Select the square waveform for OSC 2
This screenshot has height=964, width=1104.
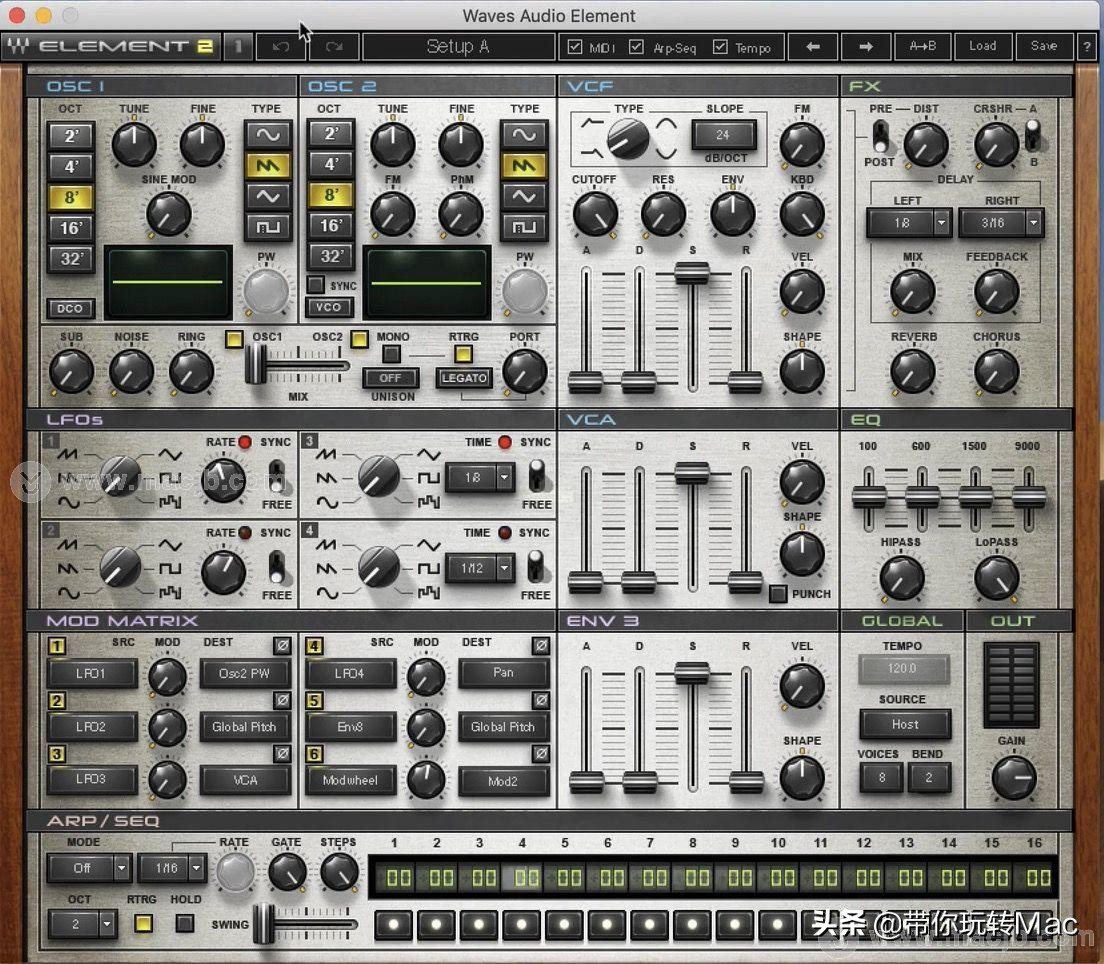tap(524, 227)
